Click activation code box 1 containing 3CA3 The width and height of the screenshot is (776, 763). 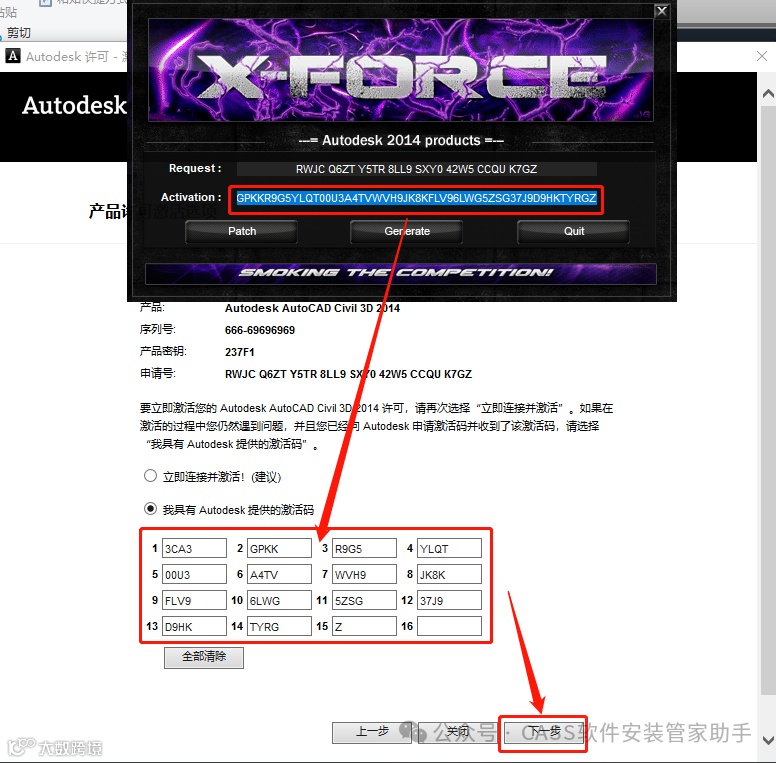(x=194, y=548)
